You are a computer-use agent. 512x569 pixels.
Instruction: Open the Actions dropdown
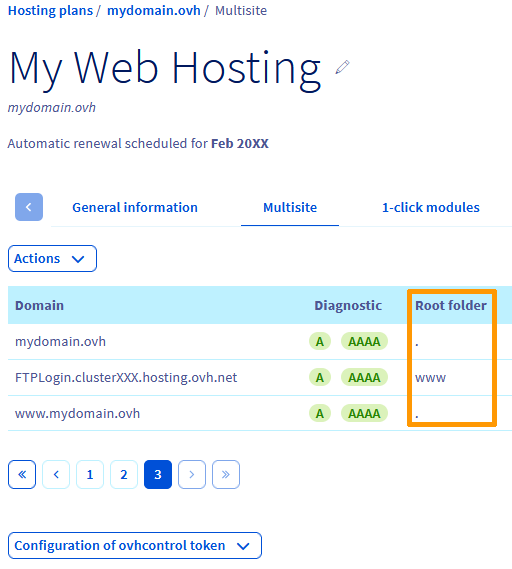(x=52, y=258)
